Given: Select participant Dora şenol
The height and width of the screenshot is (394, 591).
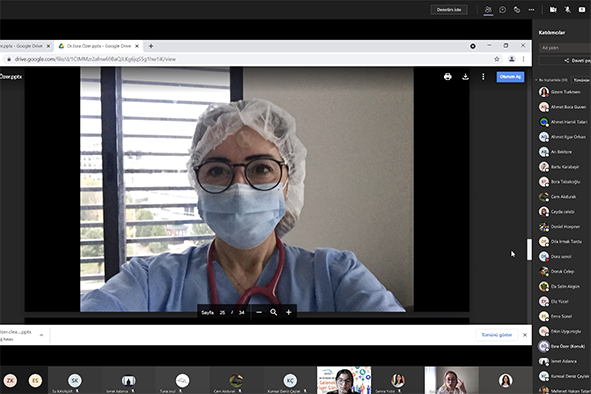Looking at the screenshot, I should pyautogui.click(x=563, y=256).
